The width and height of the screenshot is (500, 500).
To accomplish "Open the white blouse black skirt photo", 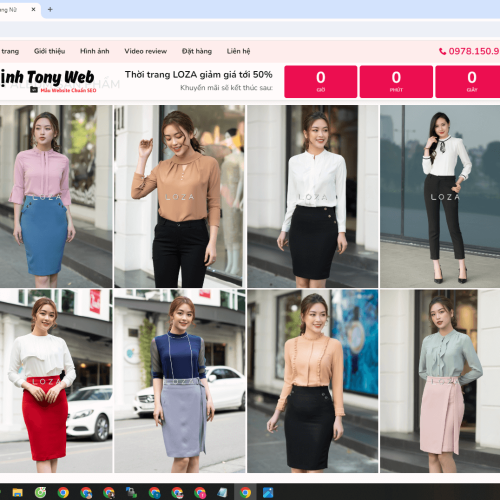I will coord(313,196).
